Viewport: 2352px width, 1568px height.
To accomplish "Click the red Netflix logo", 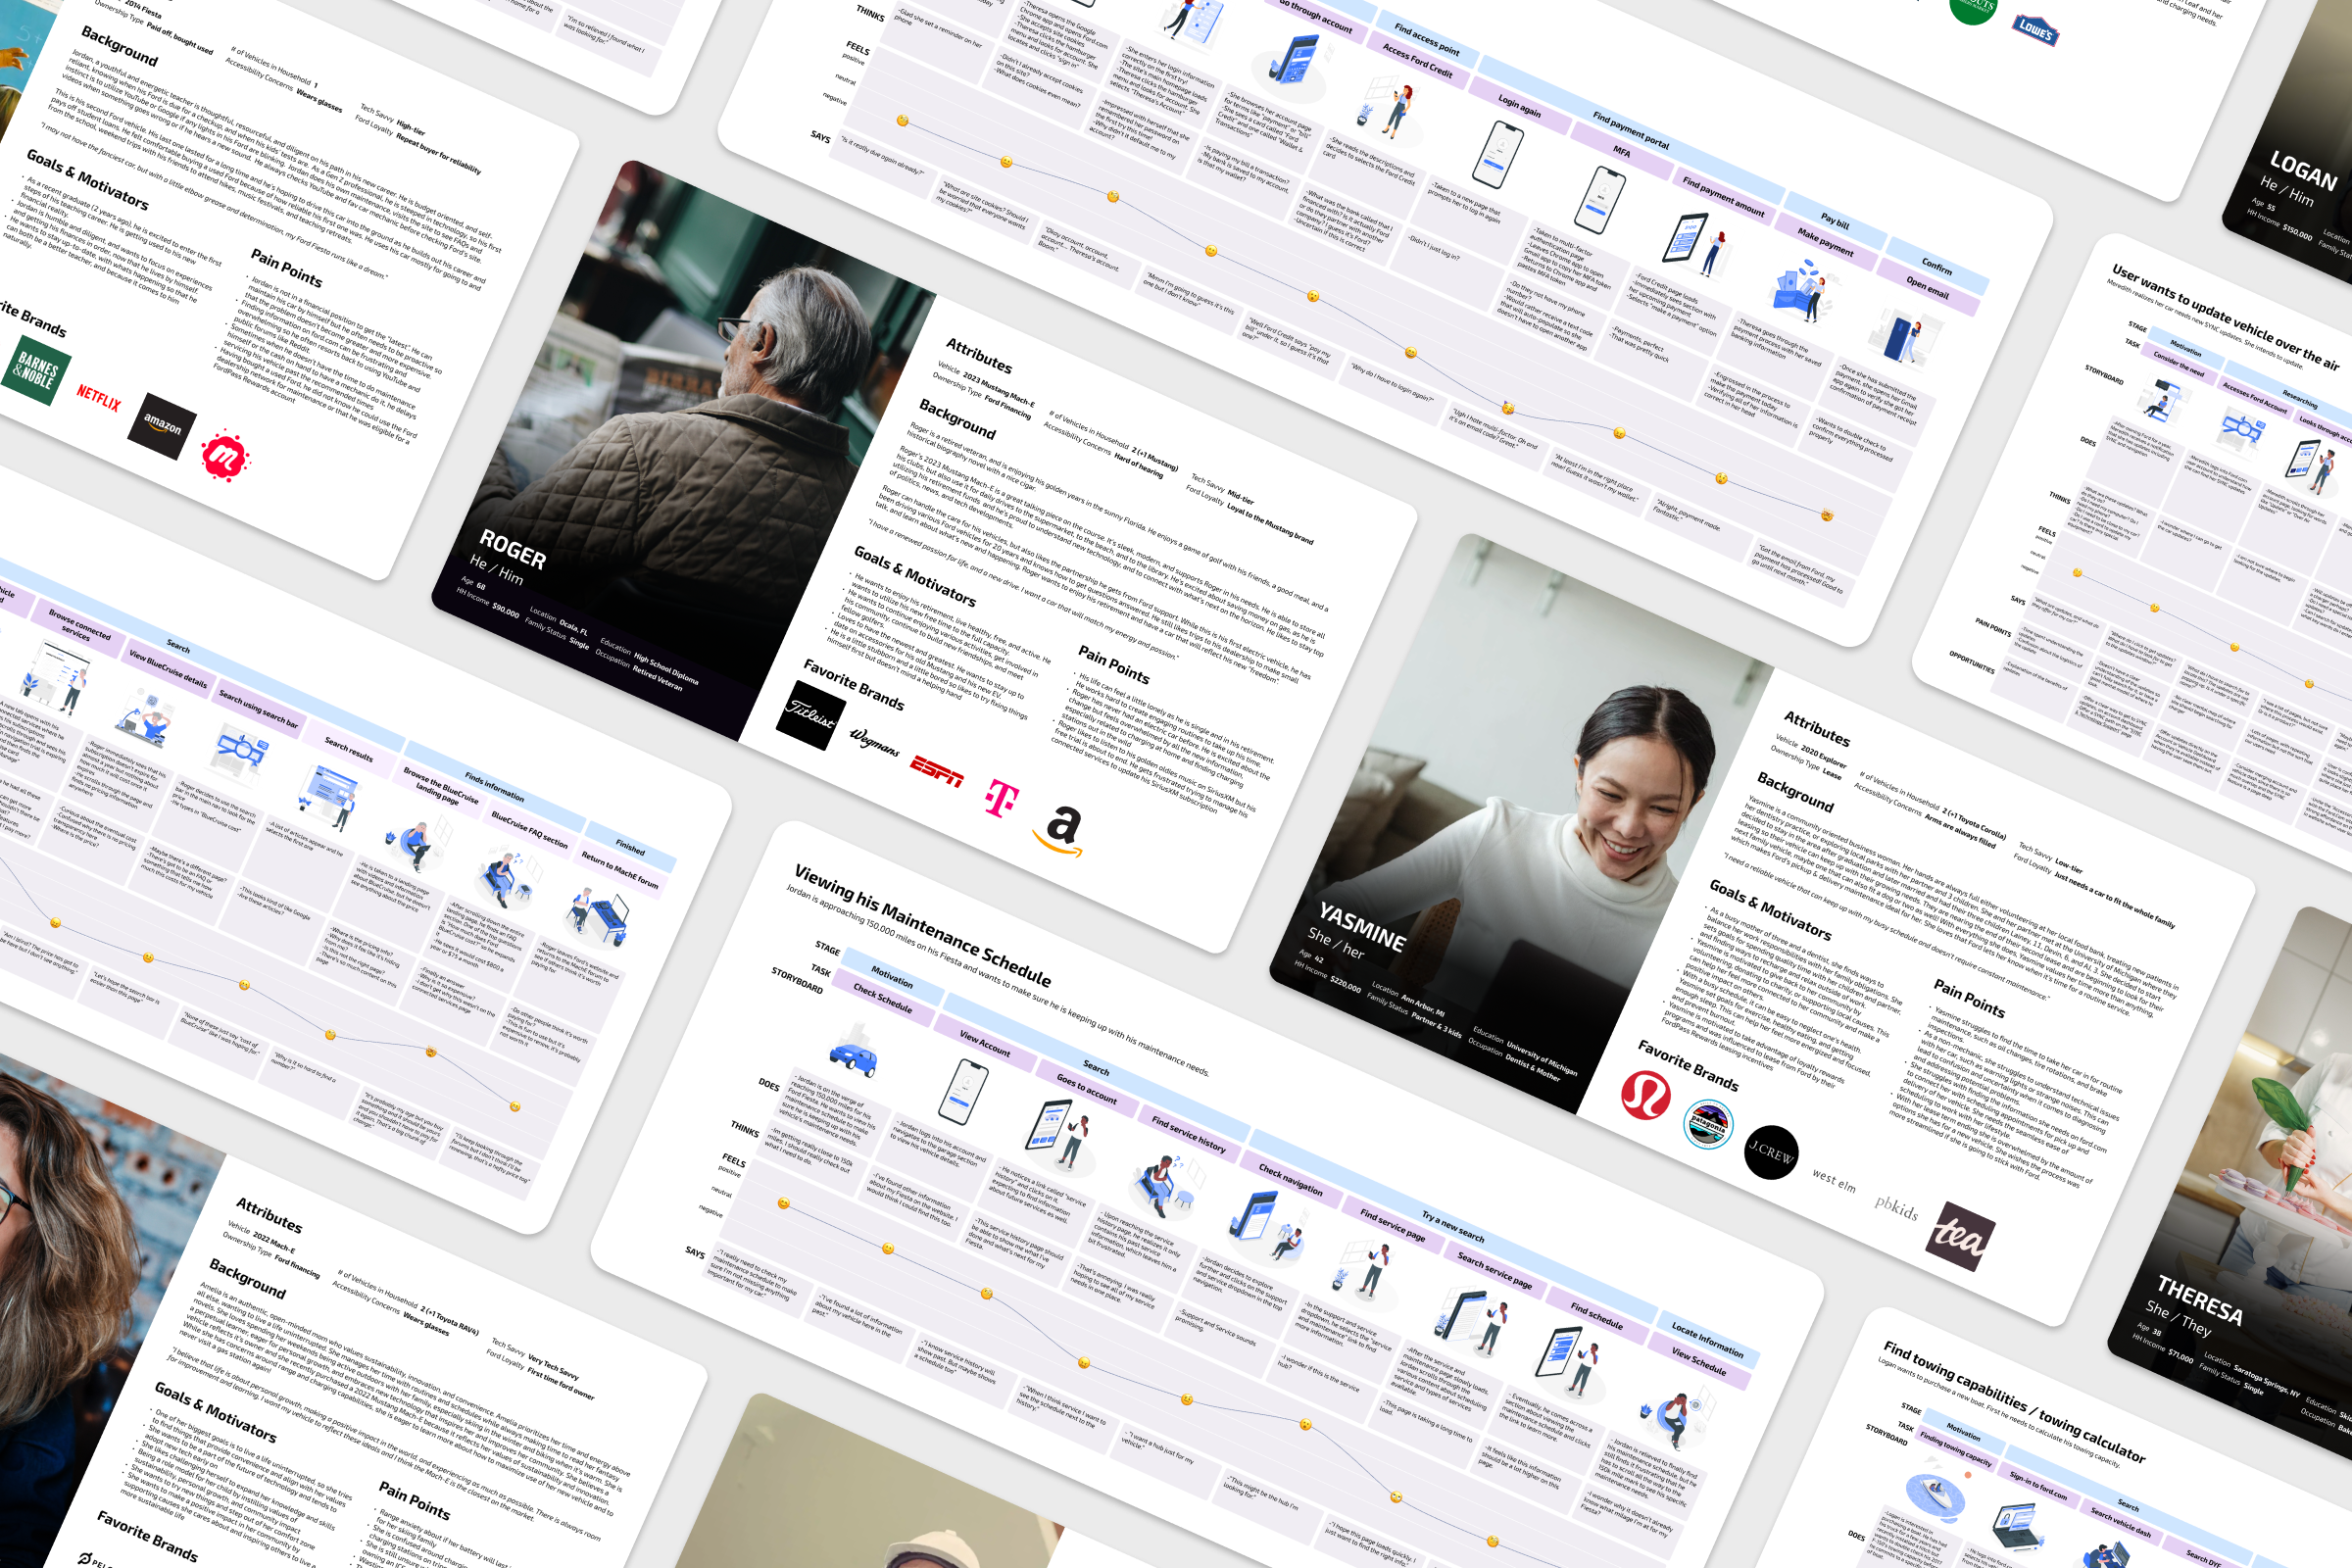I will (x=98, y=398).
